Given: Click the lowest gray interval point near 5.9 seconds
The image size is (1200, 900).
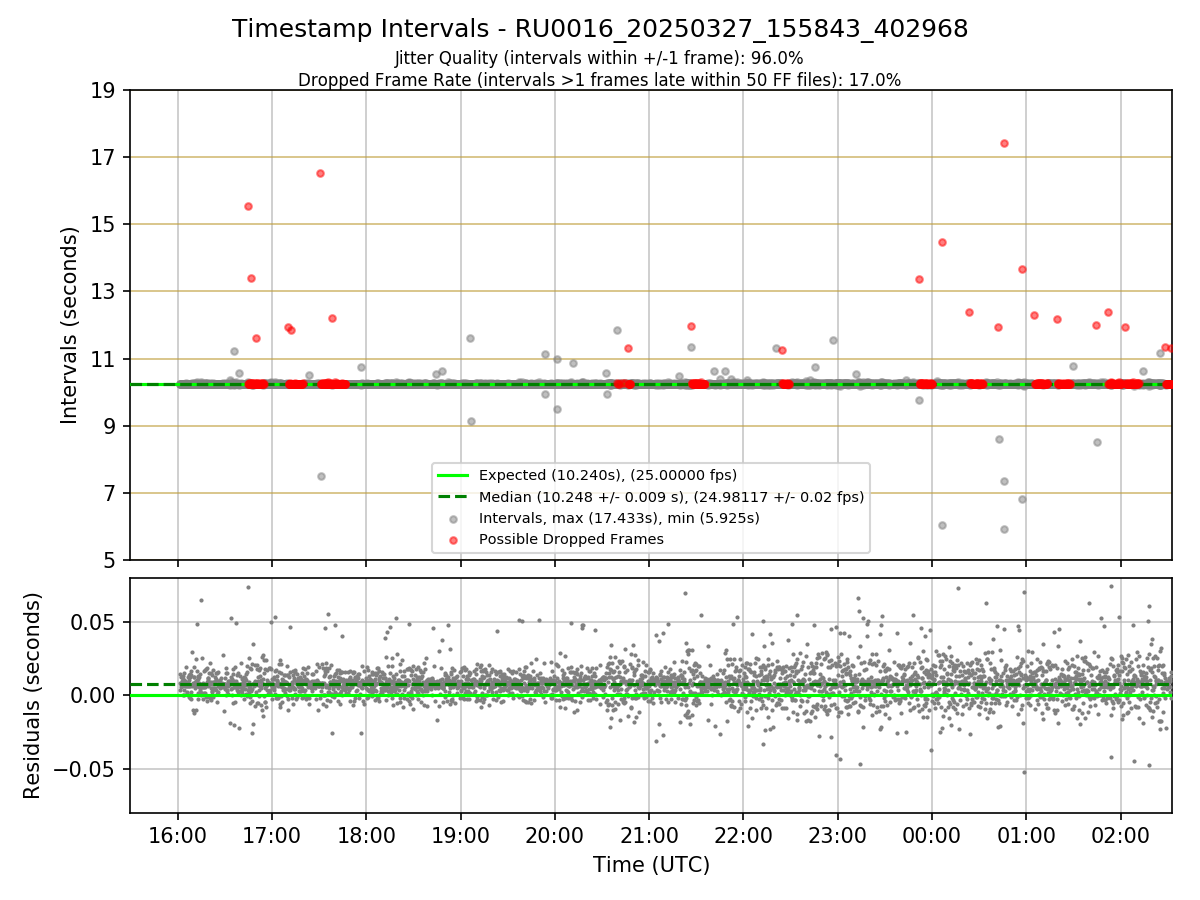Looking at the screenshot, I should click(x=1004, y=529).
